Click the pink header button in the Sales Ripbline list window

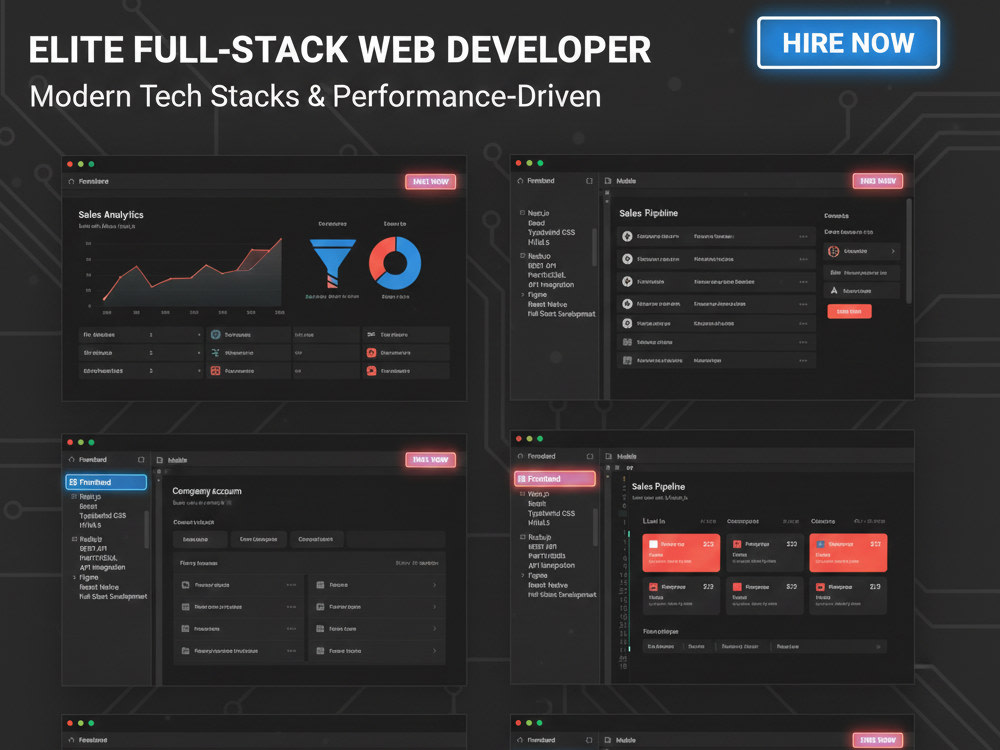click(878, 181)
